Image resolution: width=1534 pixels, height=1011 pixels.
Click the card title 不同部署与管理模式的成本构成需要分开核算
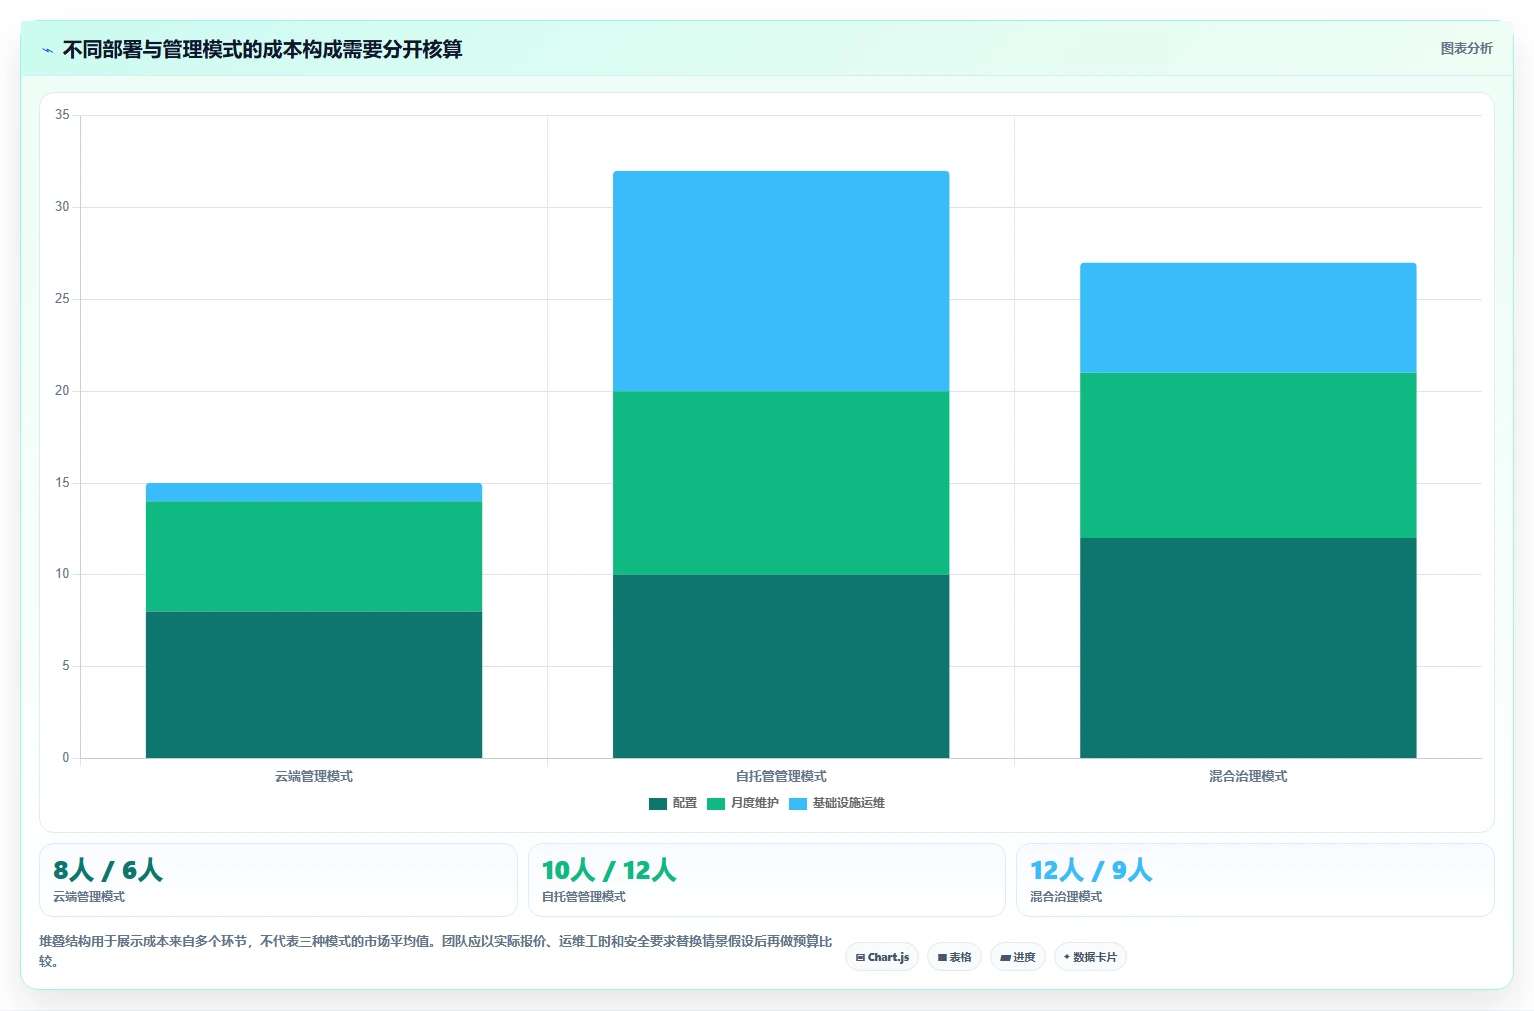pos(263,50)
